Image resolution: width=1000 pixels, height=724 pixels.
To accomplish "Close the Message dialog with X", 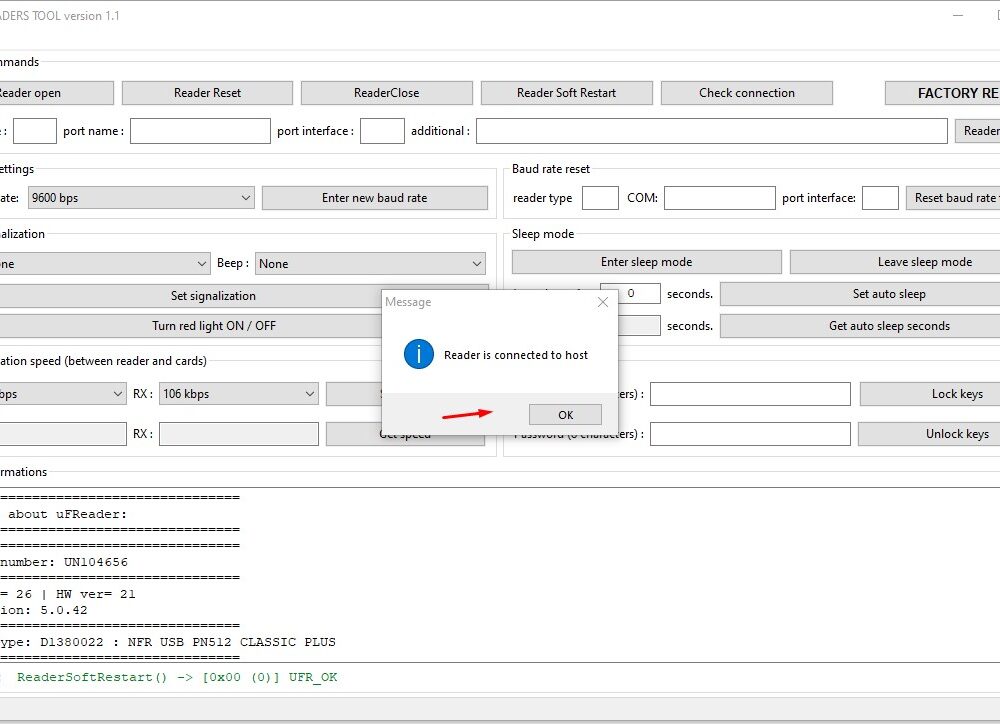I will [603, 302].
